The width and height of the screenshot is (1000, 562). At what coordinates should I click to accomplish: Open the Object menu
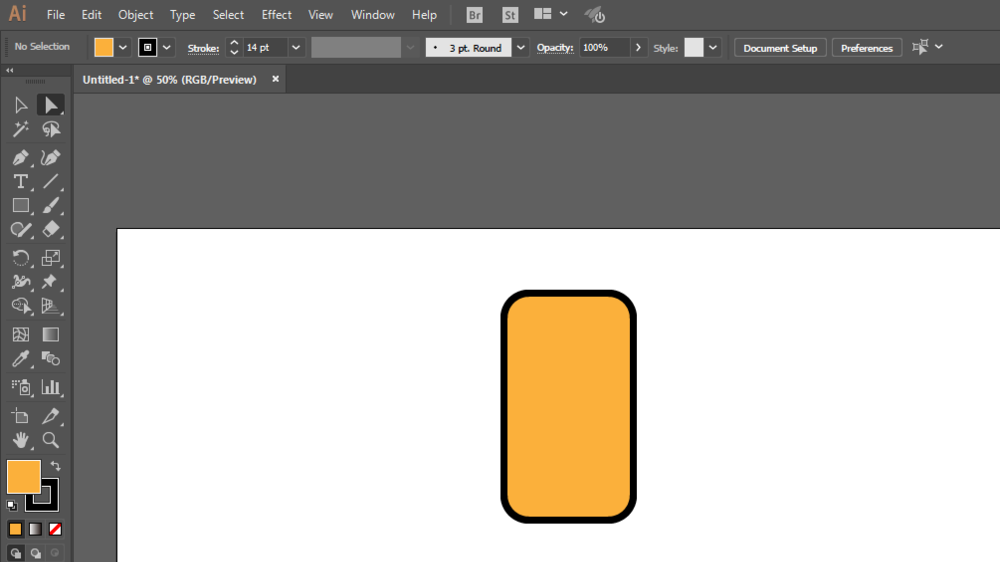coord(136,15)
